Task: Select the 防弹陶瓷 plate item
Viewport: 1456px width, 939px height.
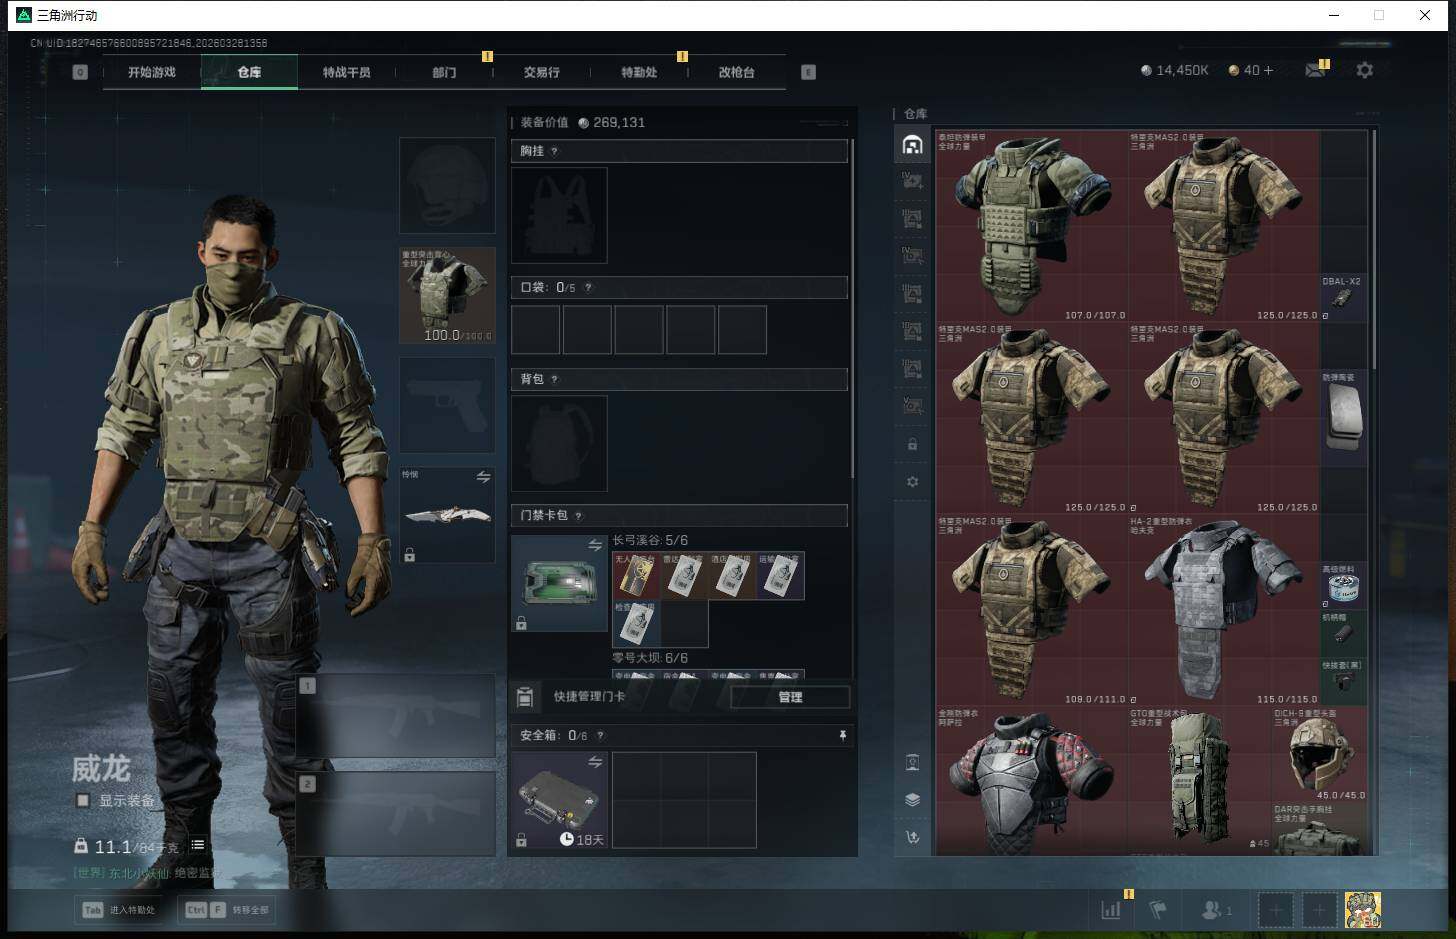Action: coord(1343,418)
